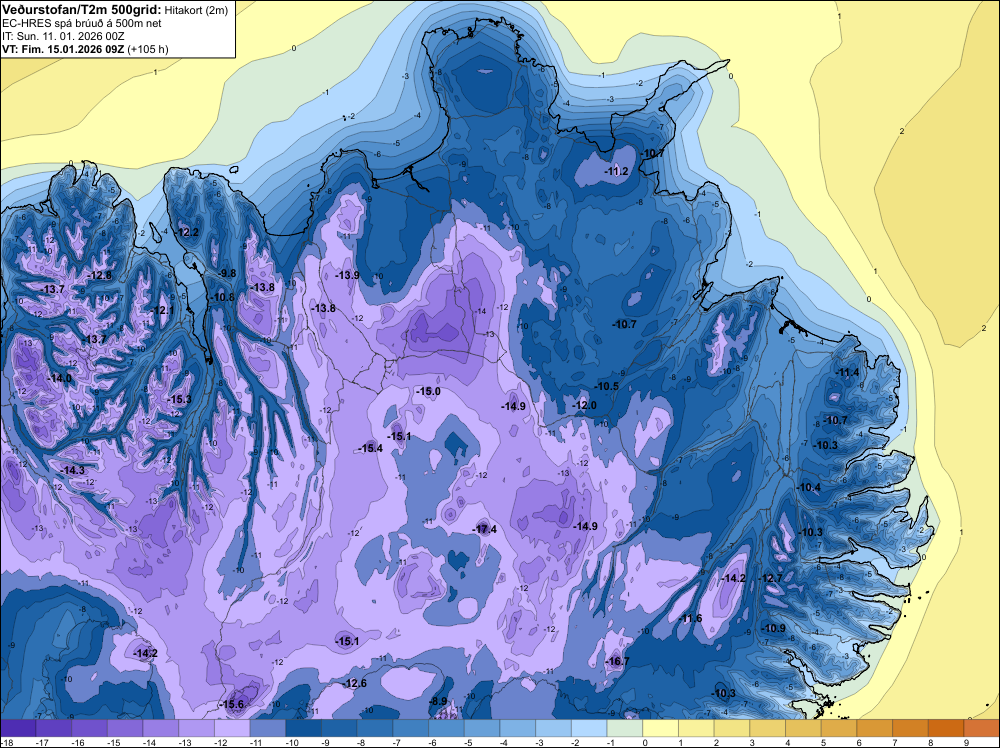Click the legend swatch above the -12 label
Image resolution: width=1000 pixels, height=748 pixels.
coord(232,728)
